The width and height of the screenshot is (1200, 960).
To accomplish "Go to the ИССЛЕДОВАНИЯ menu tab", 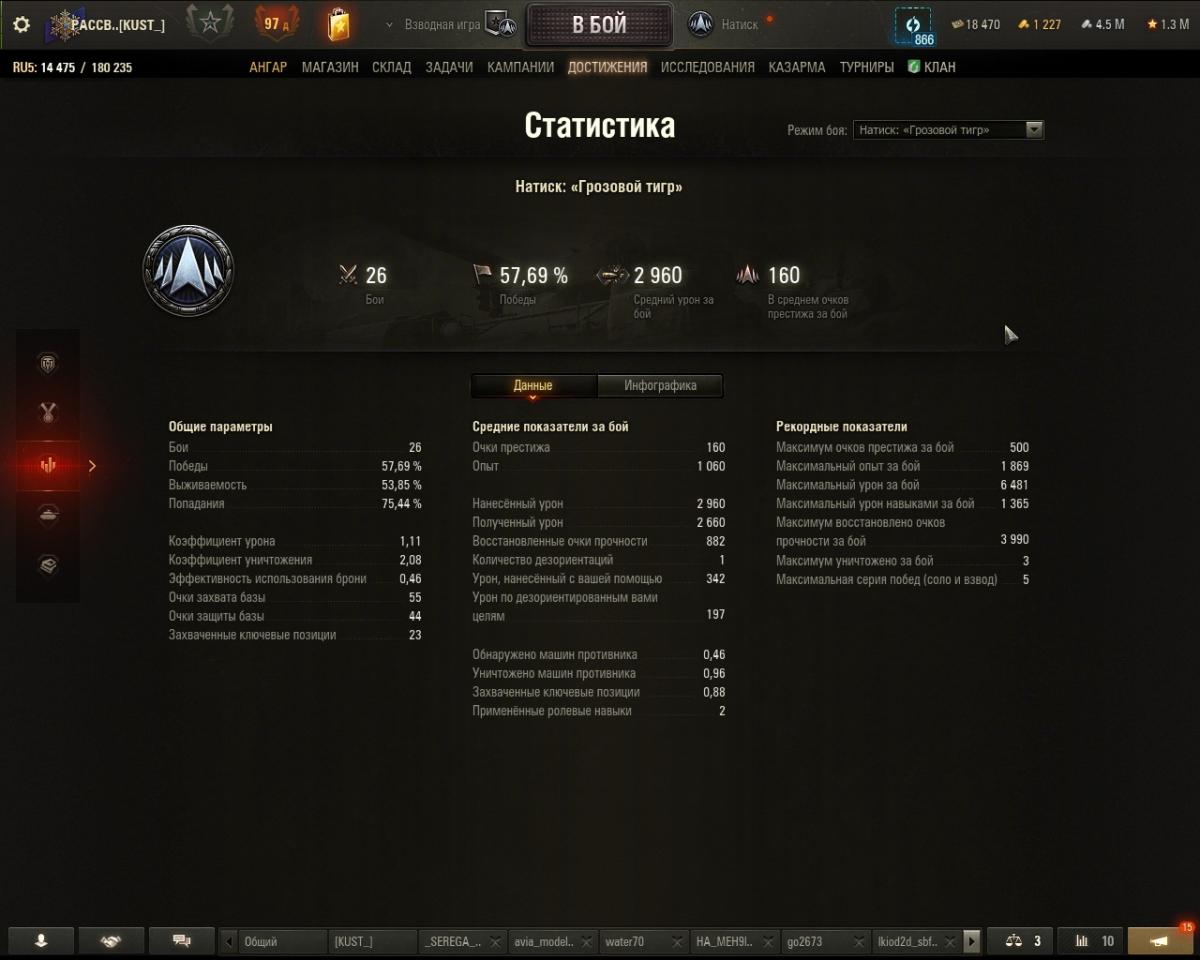I will [x=708, y=67].
